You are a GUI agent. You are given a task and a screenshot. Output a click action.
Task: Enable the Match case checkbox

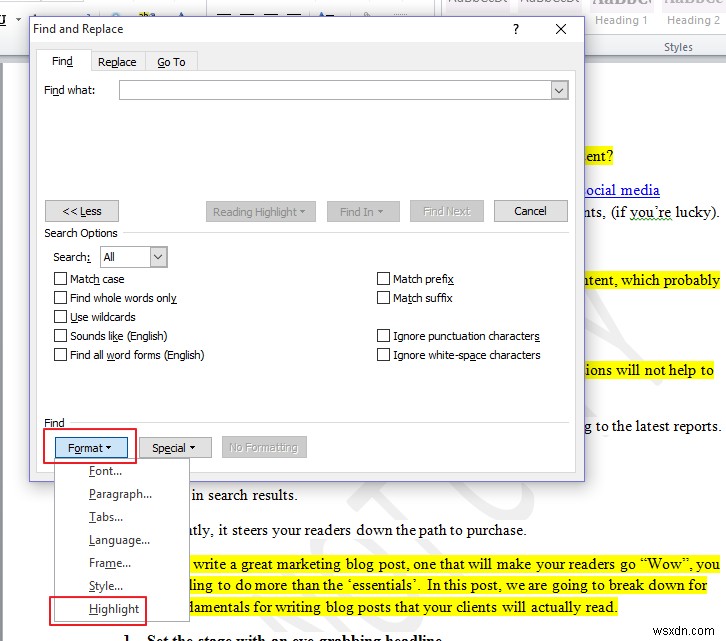coord(60,279)
